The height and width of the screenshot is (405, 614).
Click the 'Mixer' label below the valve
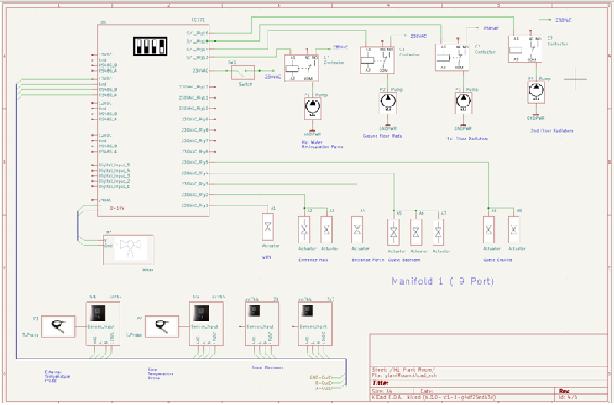(148, 270)
